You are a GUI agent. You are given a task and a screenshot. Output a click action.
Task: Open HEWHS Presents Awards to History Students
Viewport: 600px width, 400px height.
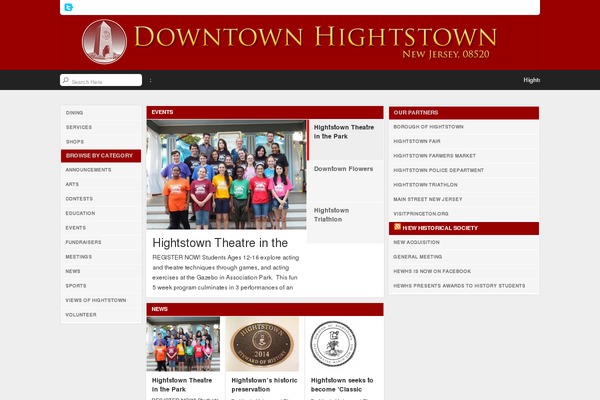pos(459,286)
